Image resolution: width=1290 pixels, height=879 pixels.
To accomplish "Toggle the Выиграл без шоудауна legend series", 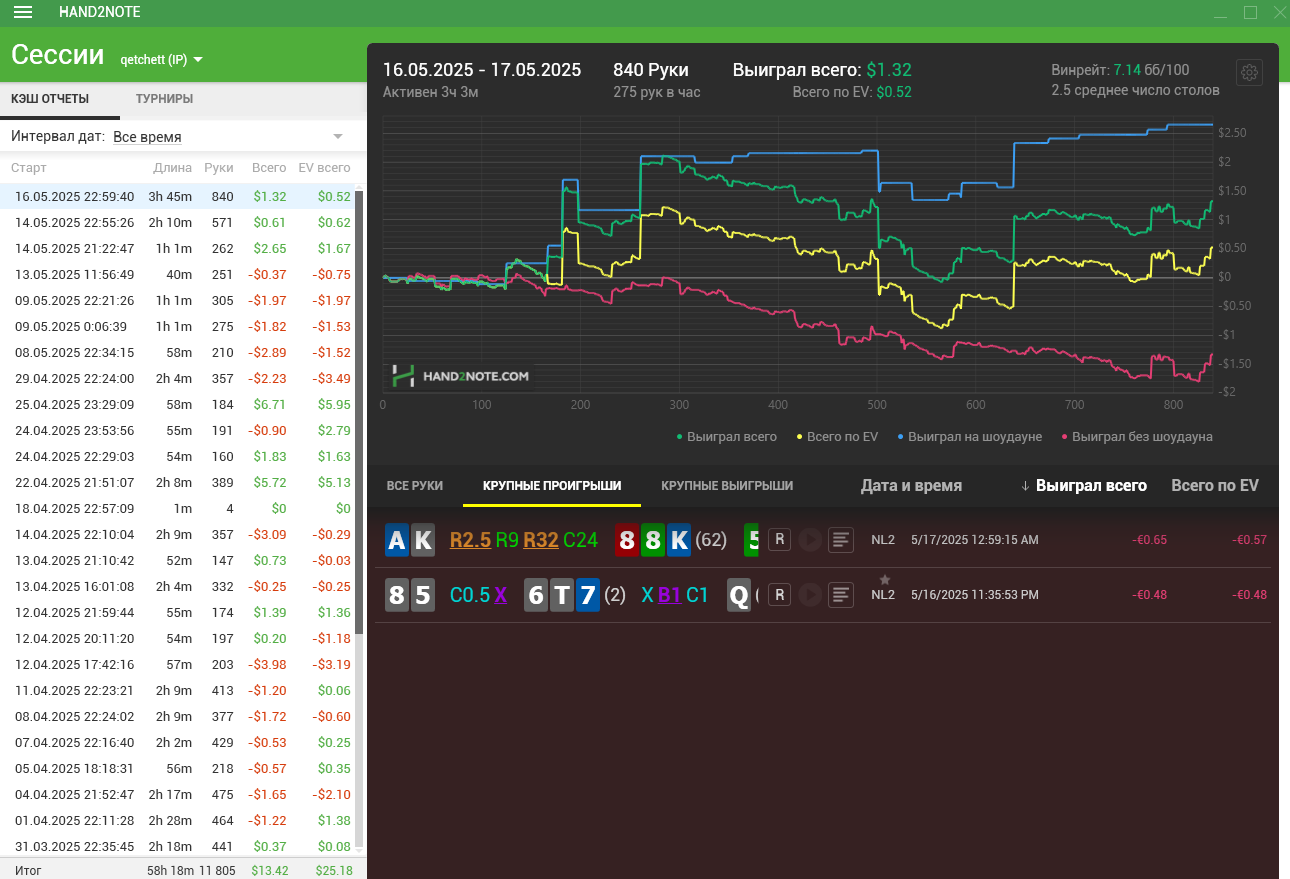I will tap(1137, 436).
